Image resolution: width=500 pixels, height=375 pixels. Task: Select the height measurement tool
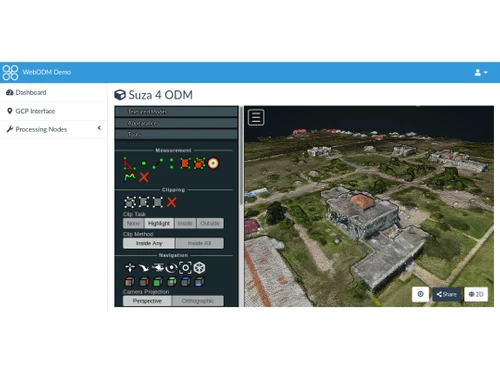(171, 163)
